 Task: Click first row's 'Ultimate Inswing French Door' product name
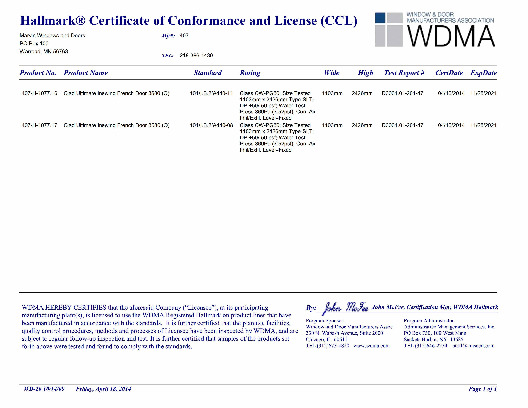click(x=117, y=93)
